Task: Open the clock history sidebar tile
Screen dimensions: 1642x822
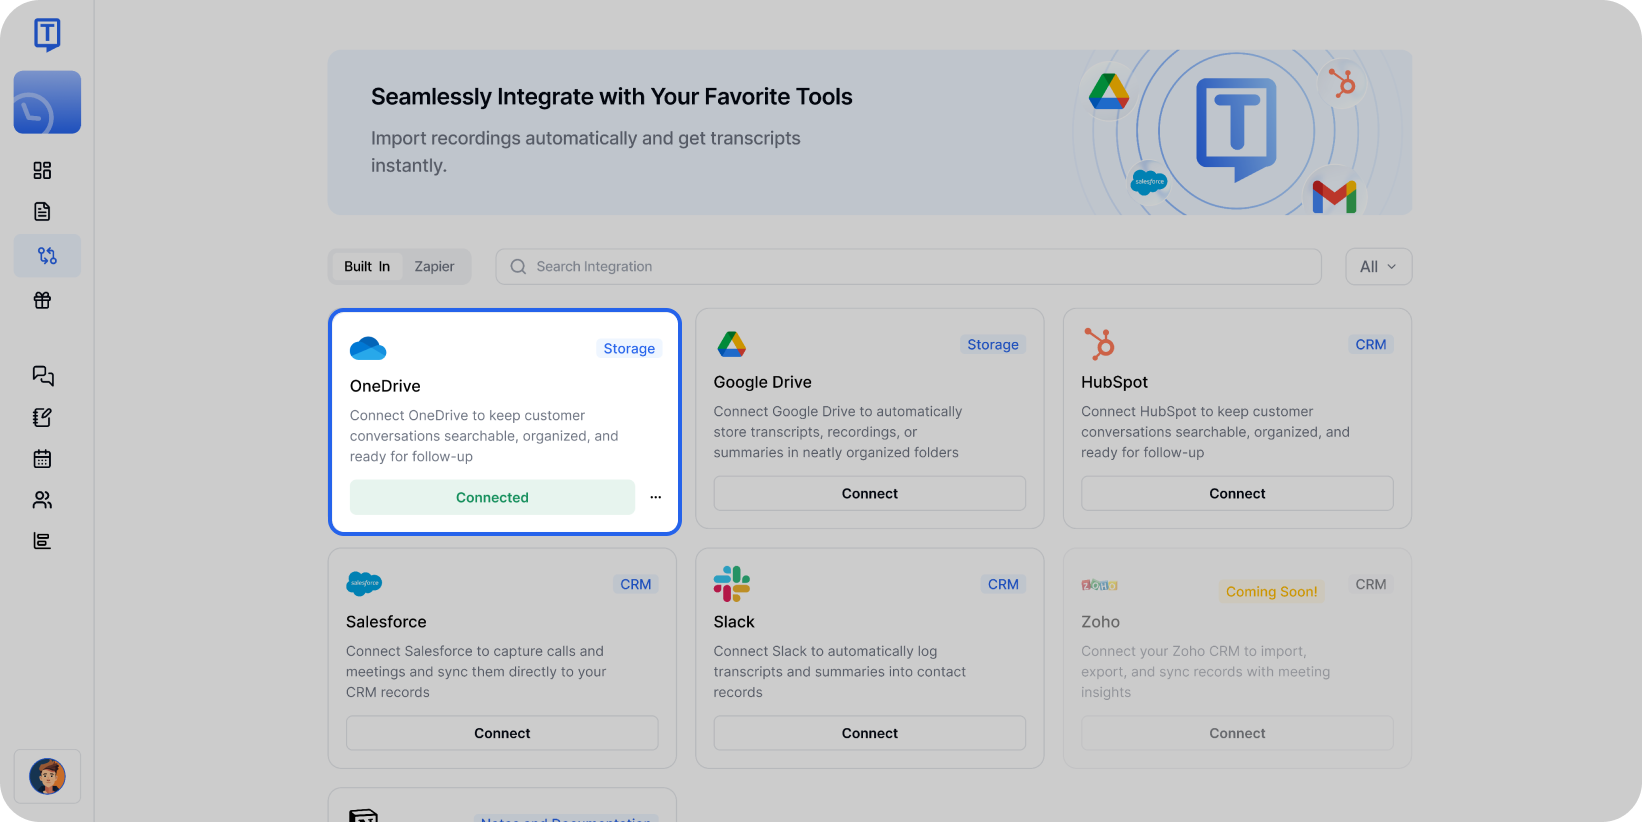Action: click(x=47, y=102)
